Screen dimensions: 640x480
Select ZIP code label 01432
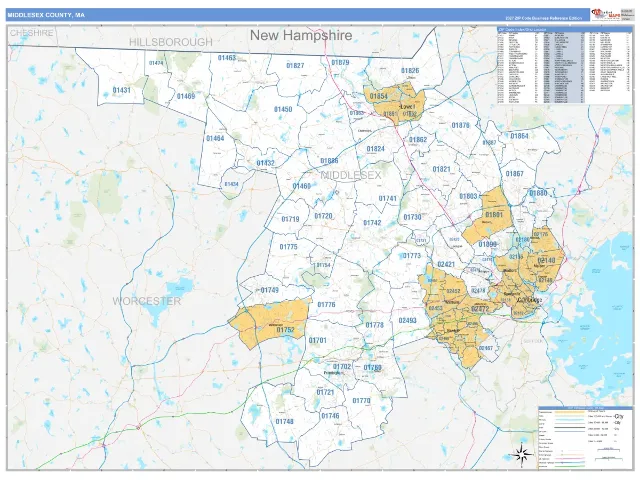[x=265, y=163]
